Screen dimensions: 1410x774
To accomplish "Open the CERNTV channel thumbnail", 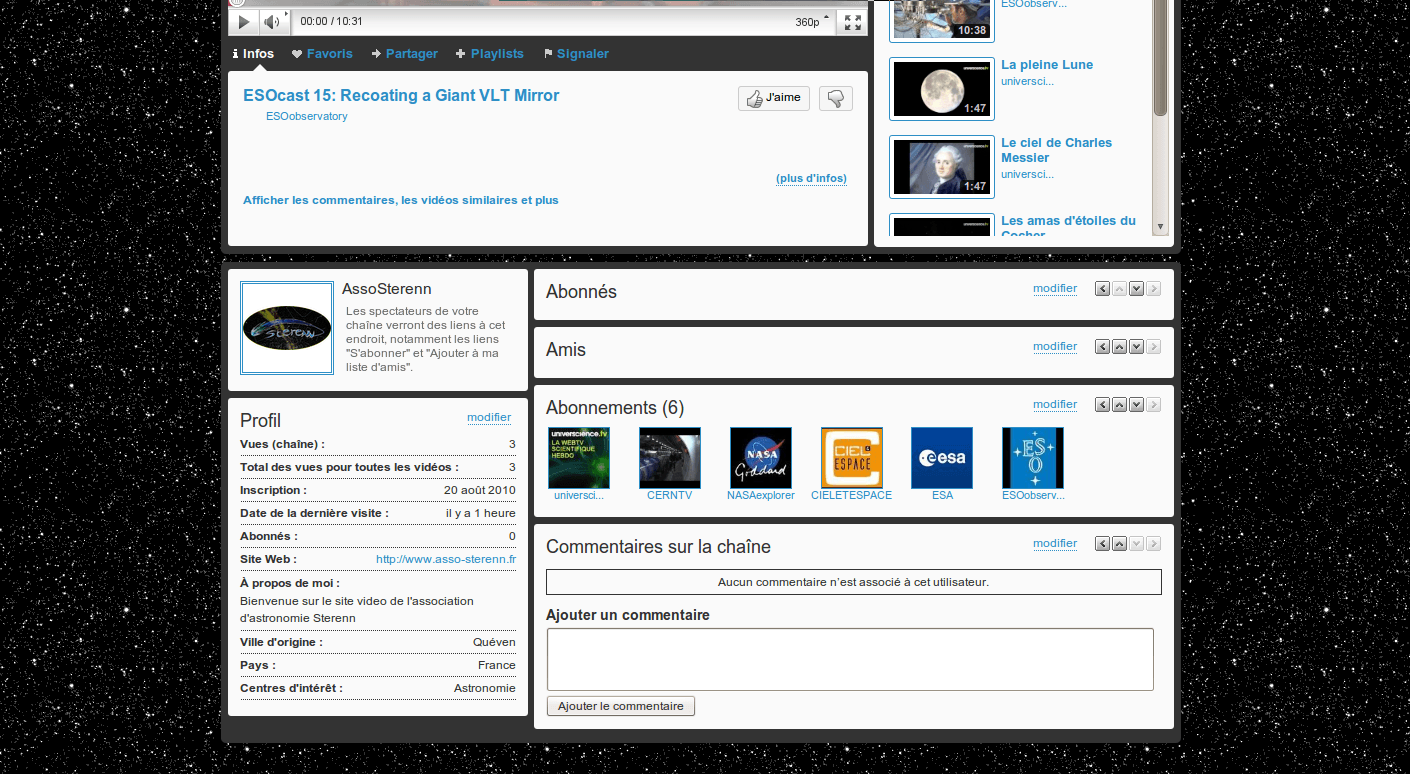I will coord(669,458).
